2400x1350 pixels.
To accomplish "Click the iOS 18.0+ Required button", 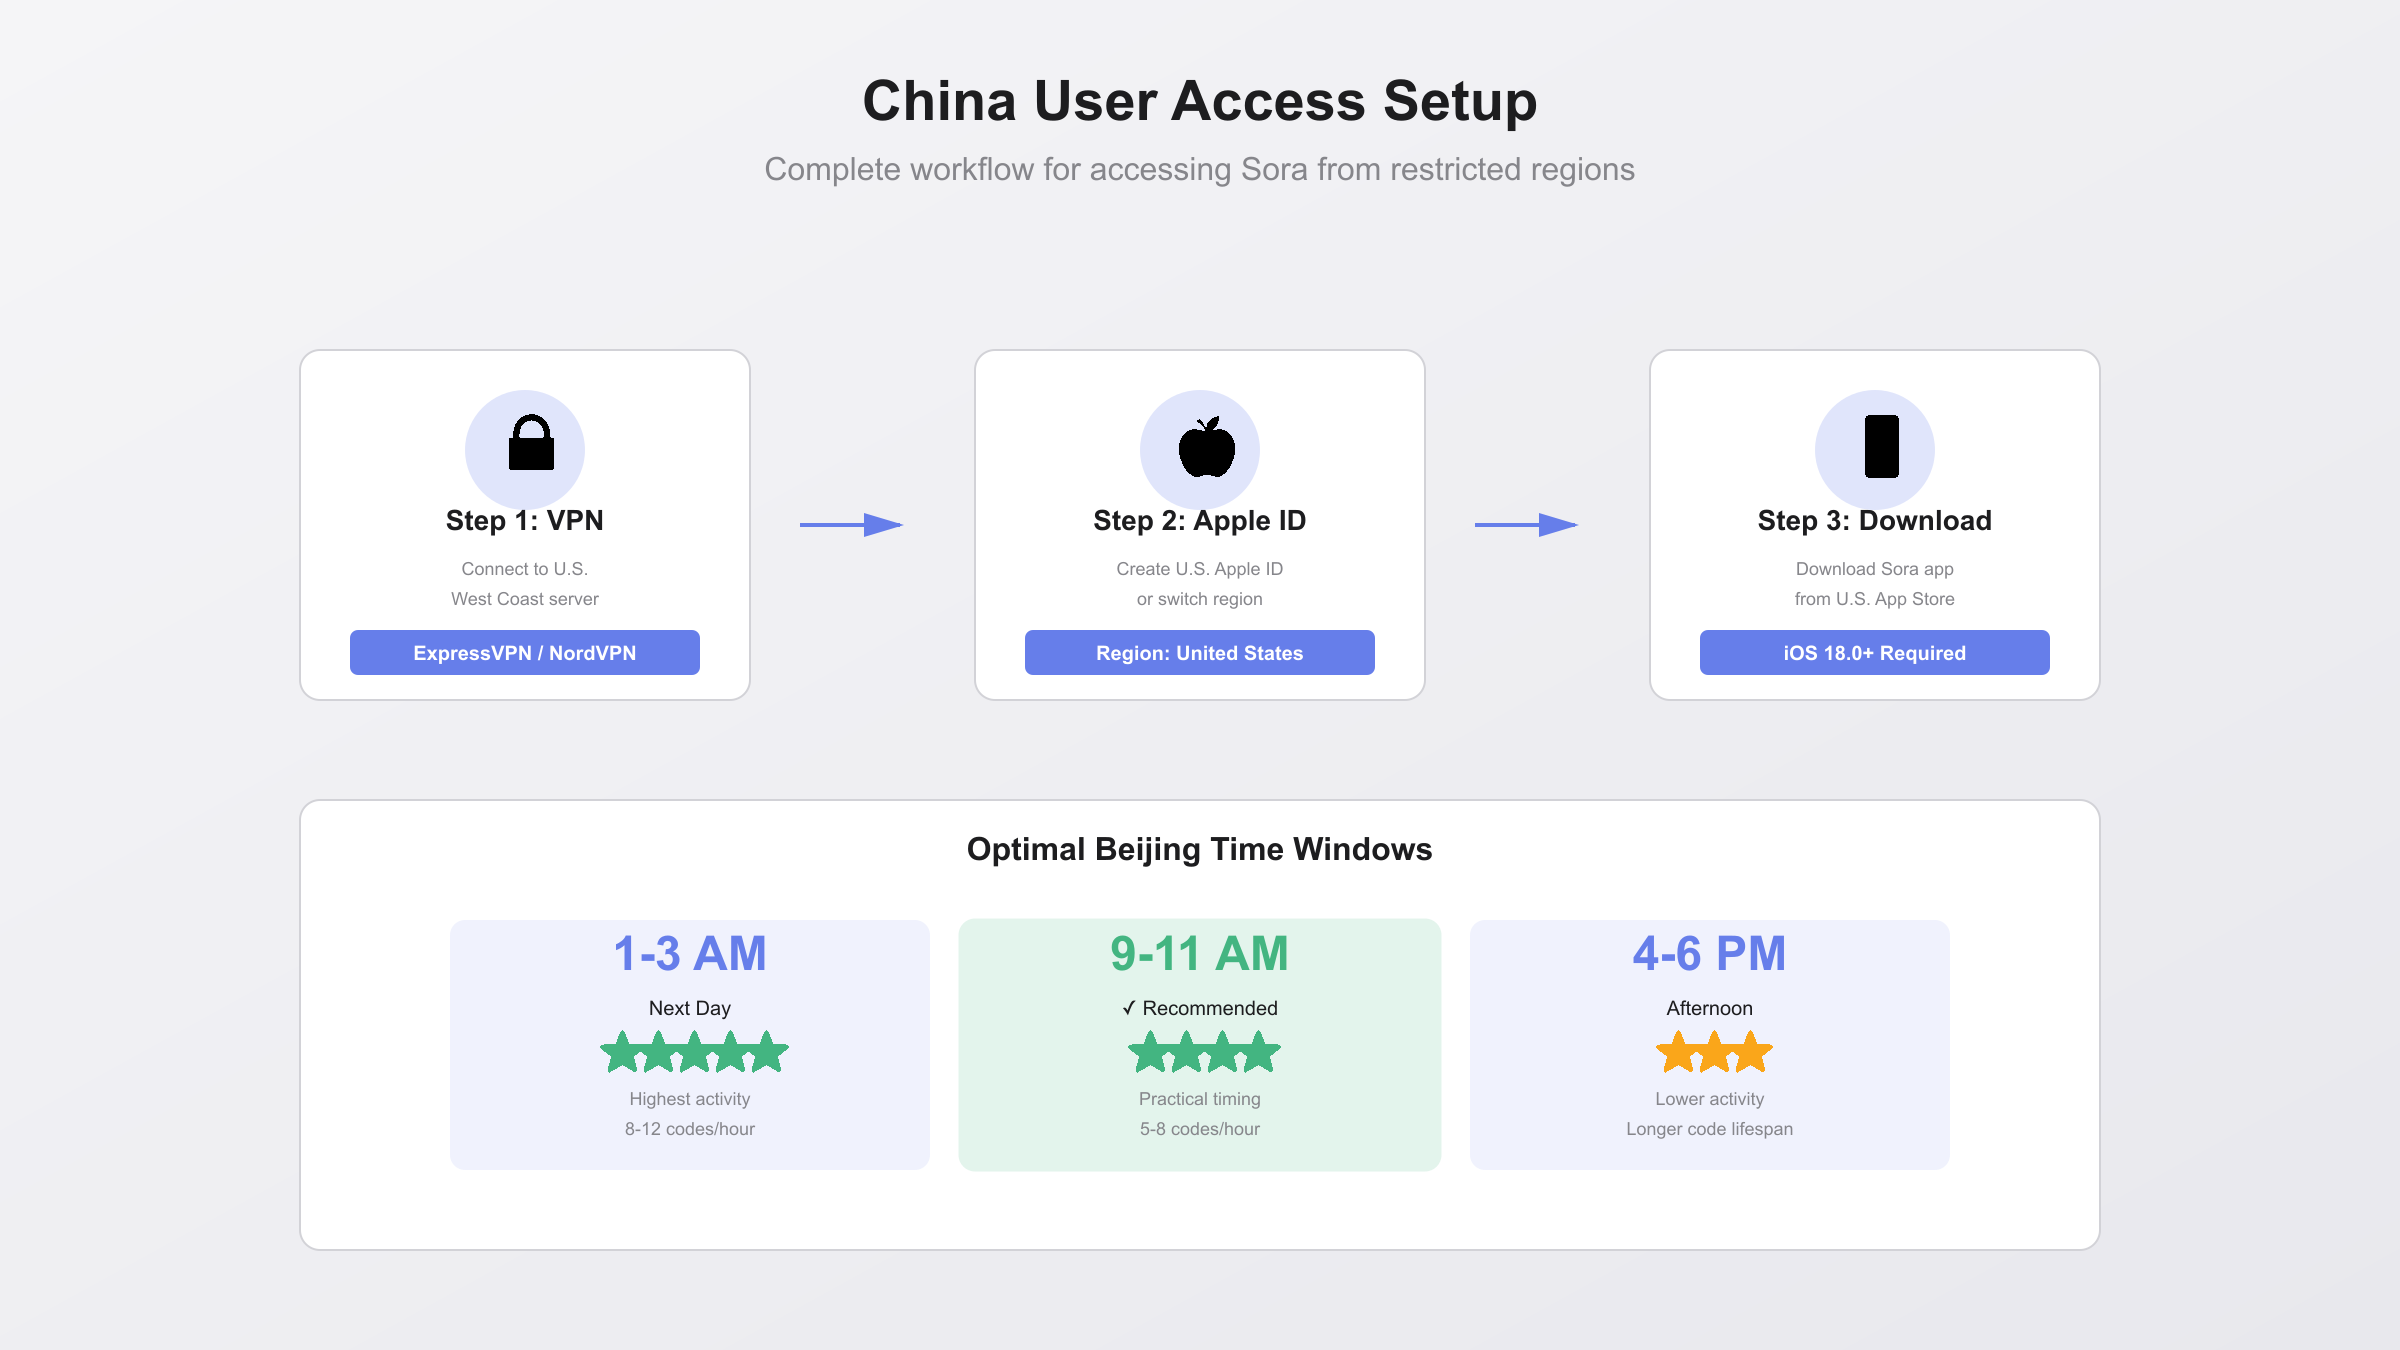I will 1874,652.
